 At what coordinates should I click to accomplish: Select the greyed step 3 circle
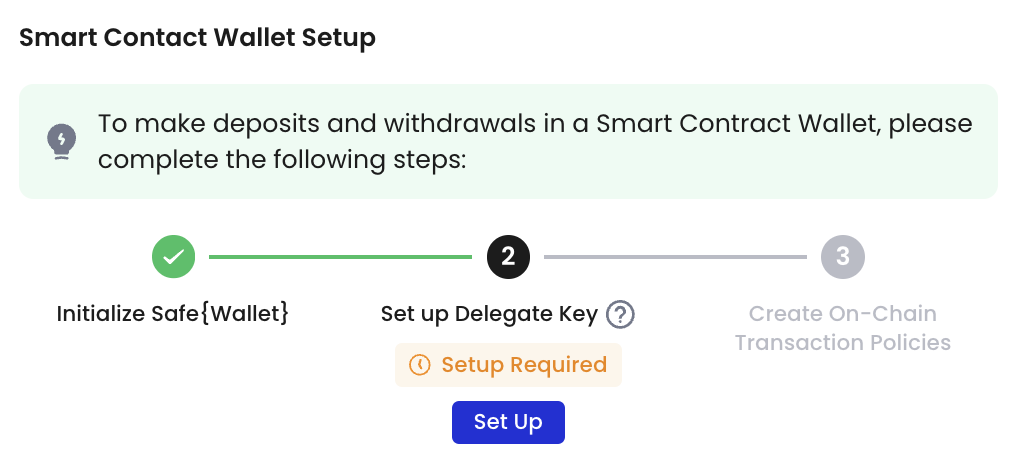click(843, 257)
